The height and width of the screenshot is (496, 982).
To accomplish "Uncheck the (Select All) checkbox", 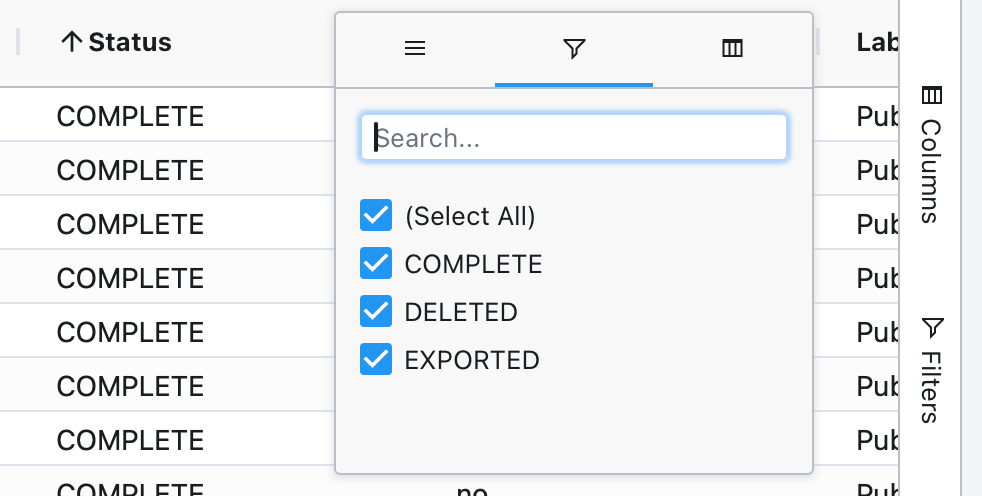I will (376, 215).
